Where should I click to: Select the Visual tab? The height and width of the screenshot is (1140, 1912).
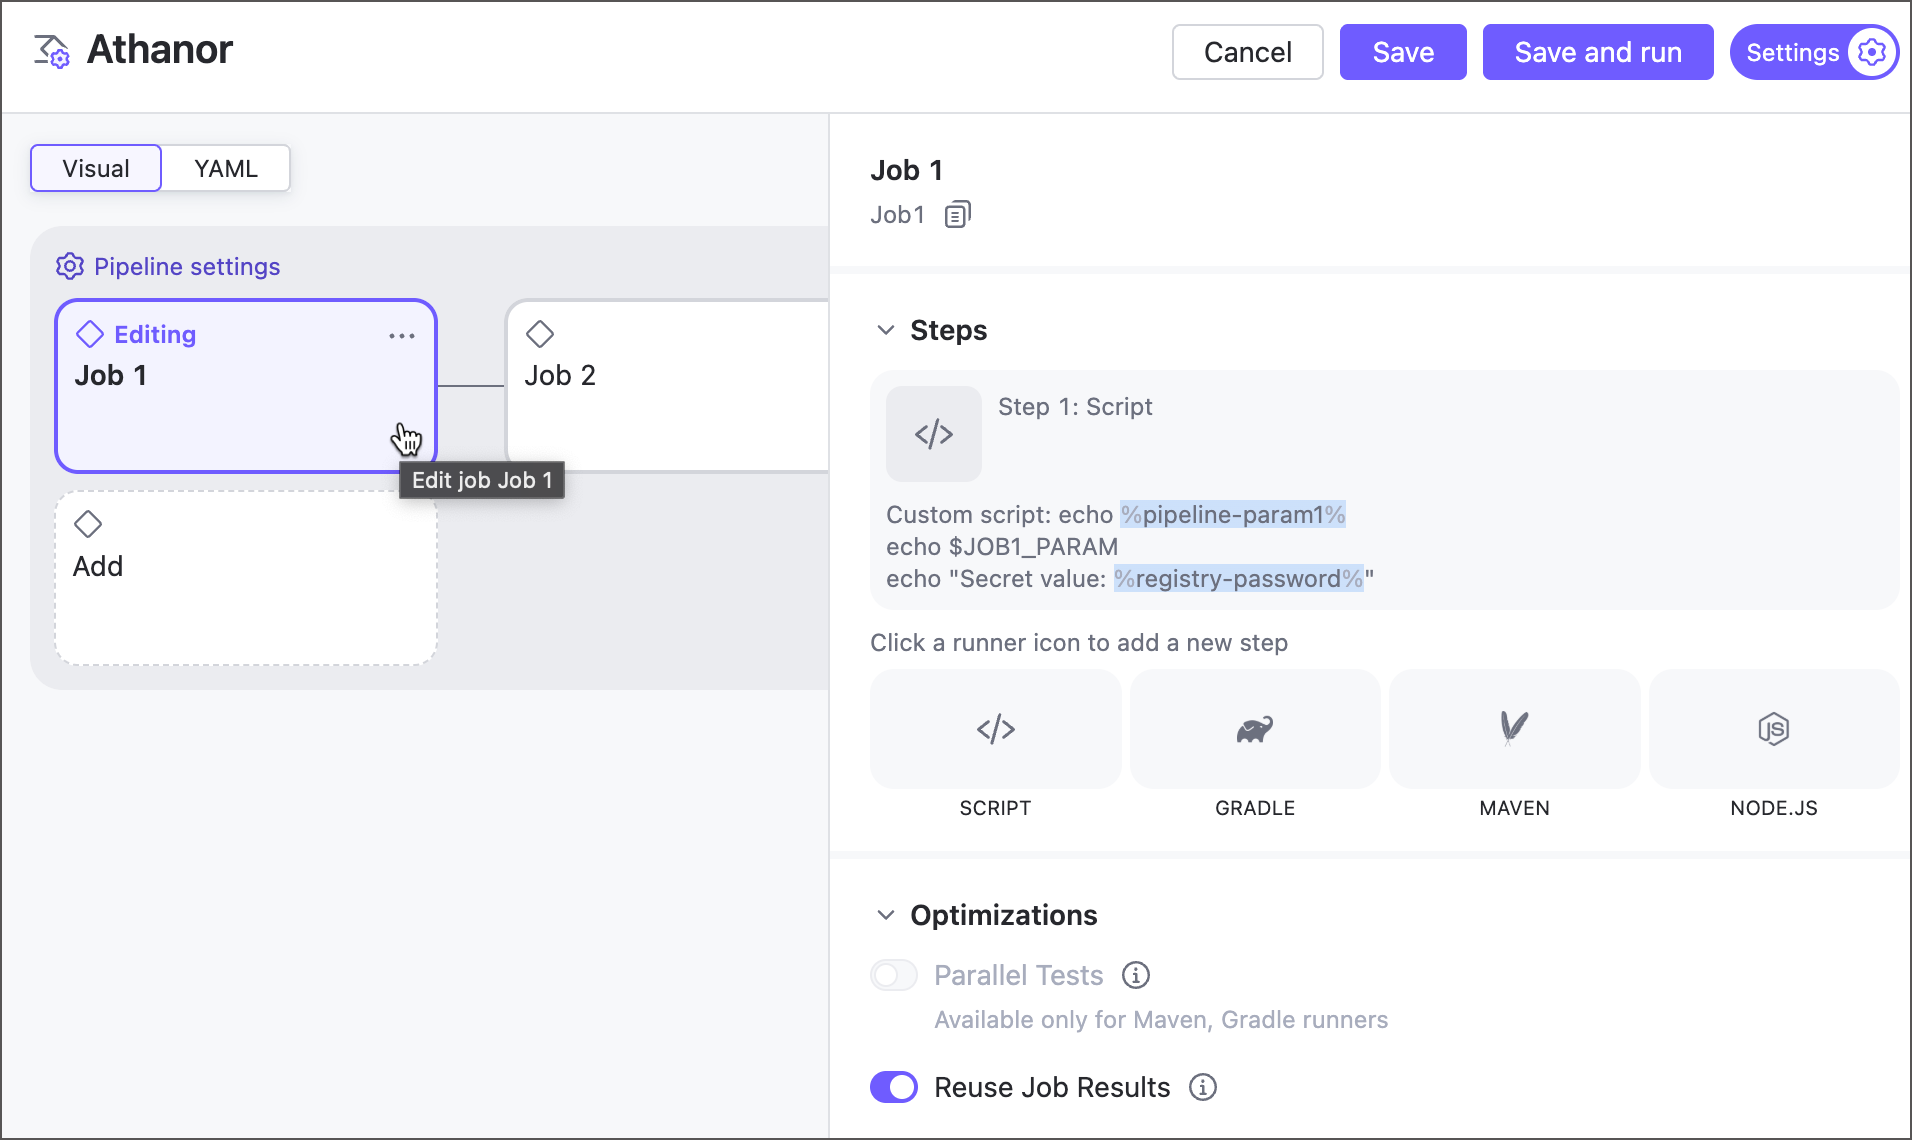[x=96, y=168]
